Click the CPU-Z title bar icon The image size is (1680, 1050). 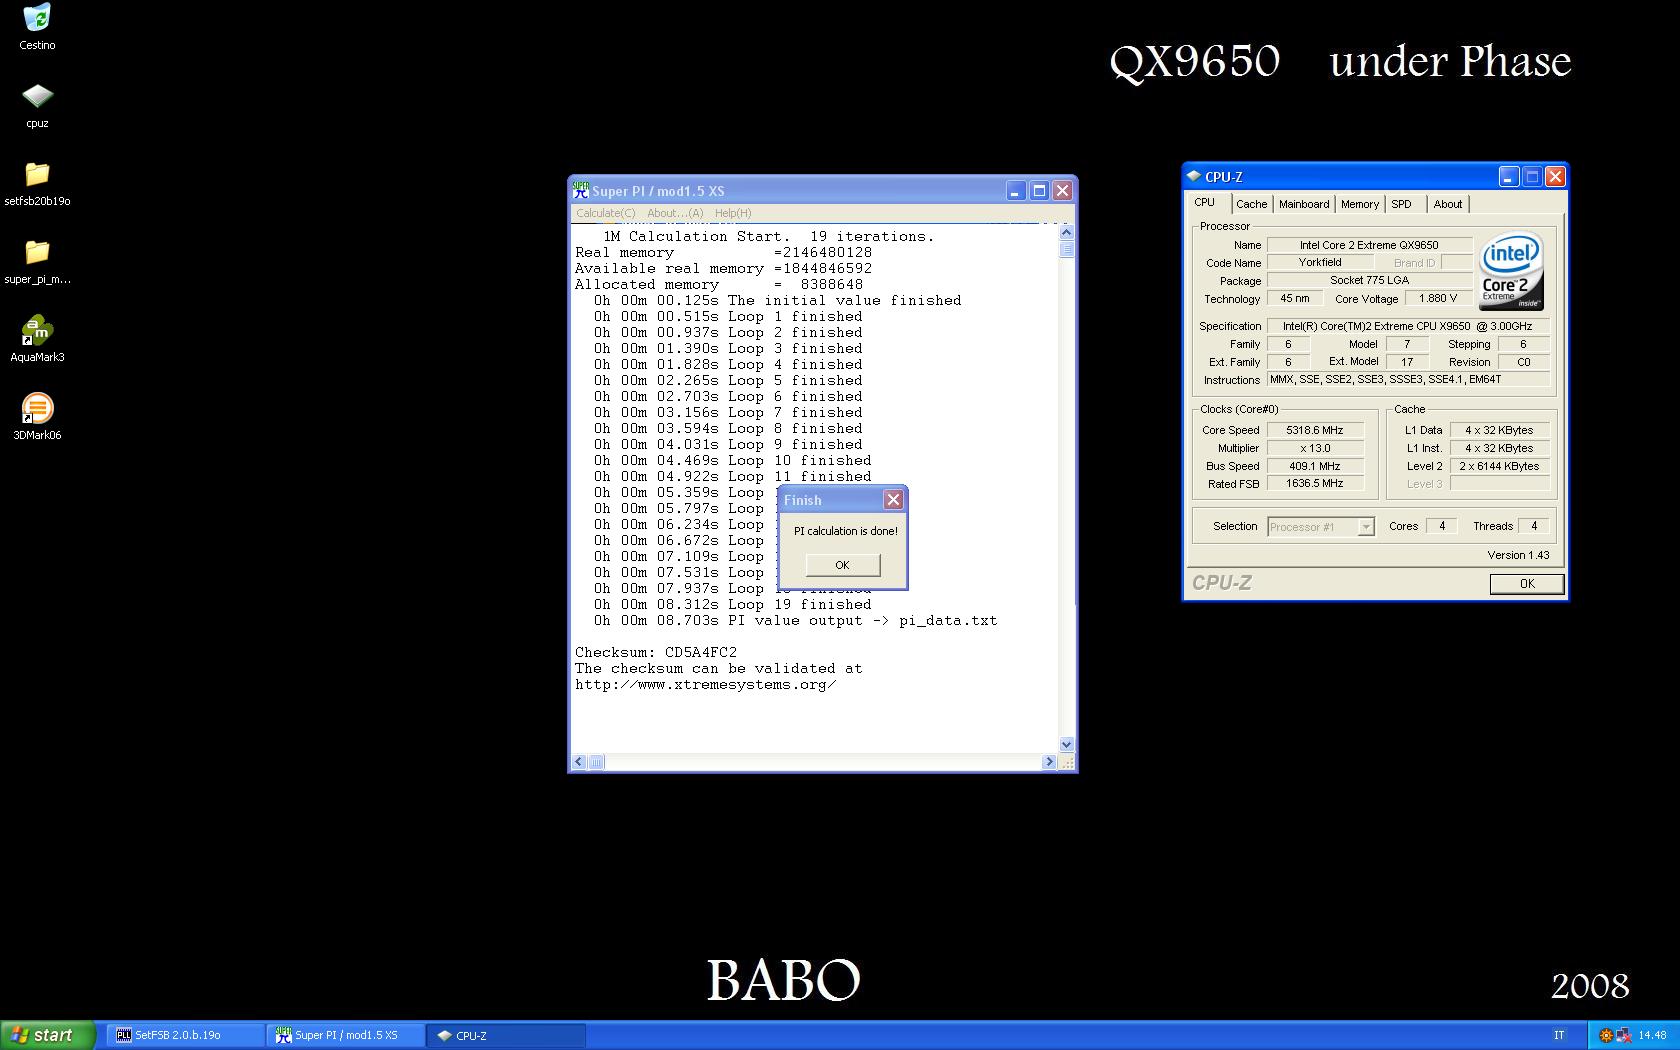pyautogui.click(x=1194, y=176)
